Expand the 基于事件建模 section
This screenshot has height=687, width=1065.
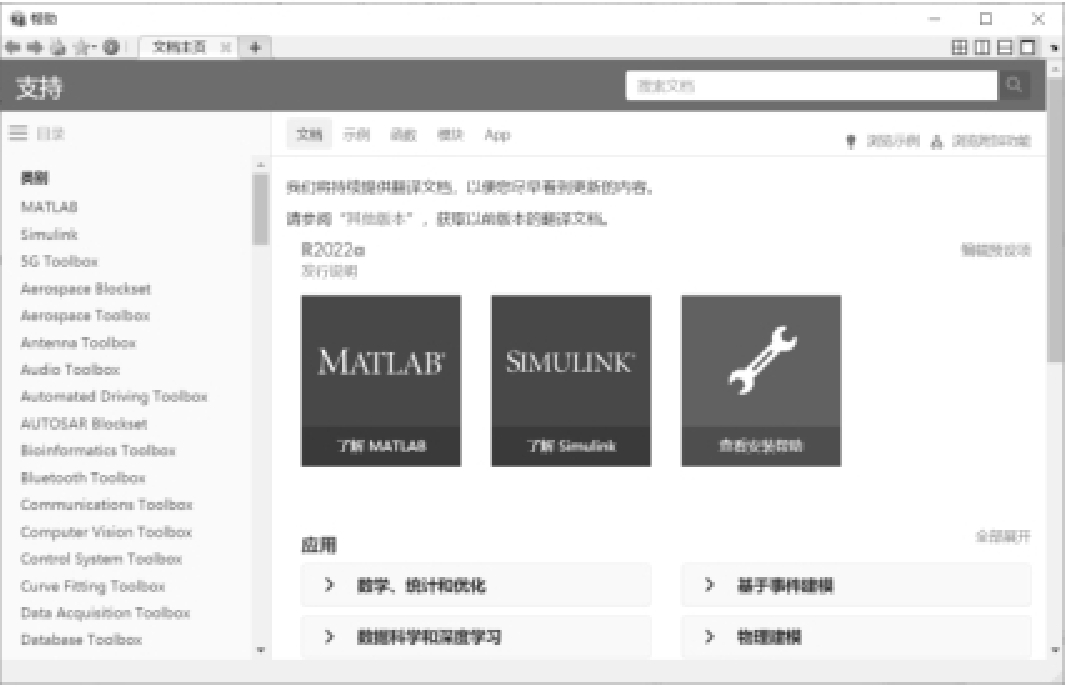(x=855, y=586)
